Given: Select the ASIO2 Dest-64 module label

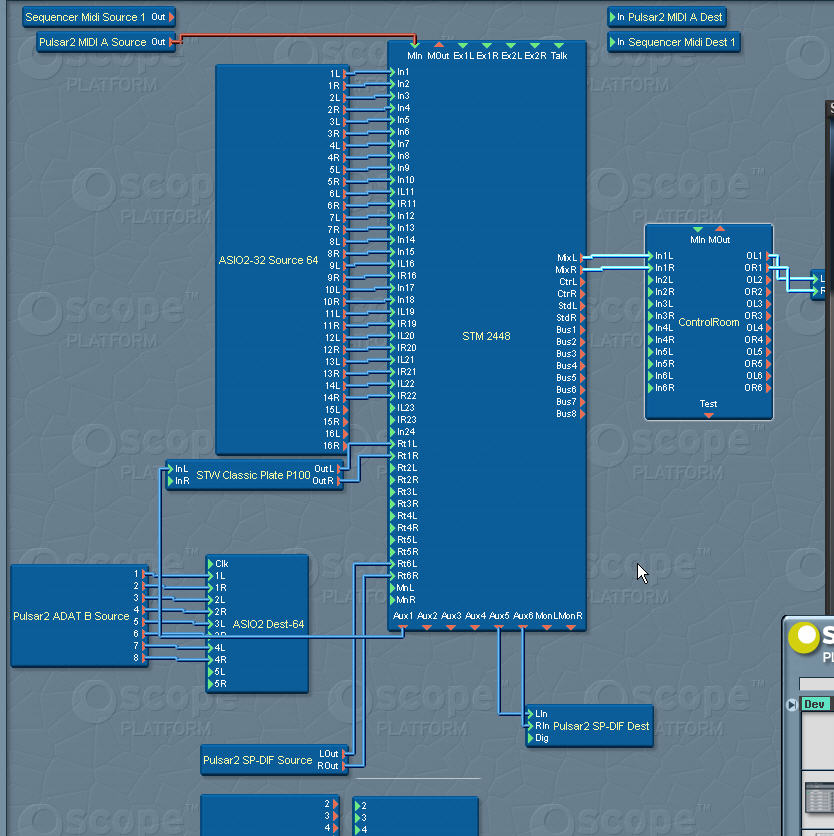Looking at the screenshot, I should point(268,624).
